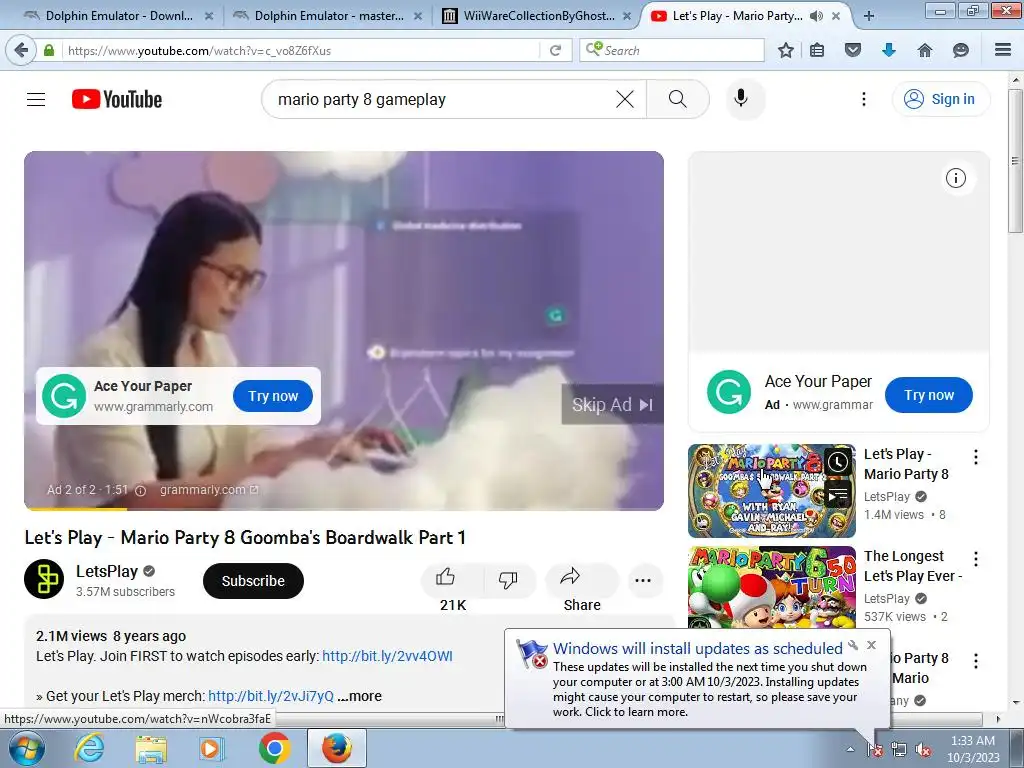Open the bookmarks list icon in toolbar
The height and width of the screenshot is (768, 1024).
pyautogui.click(x=817, y=50)
